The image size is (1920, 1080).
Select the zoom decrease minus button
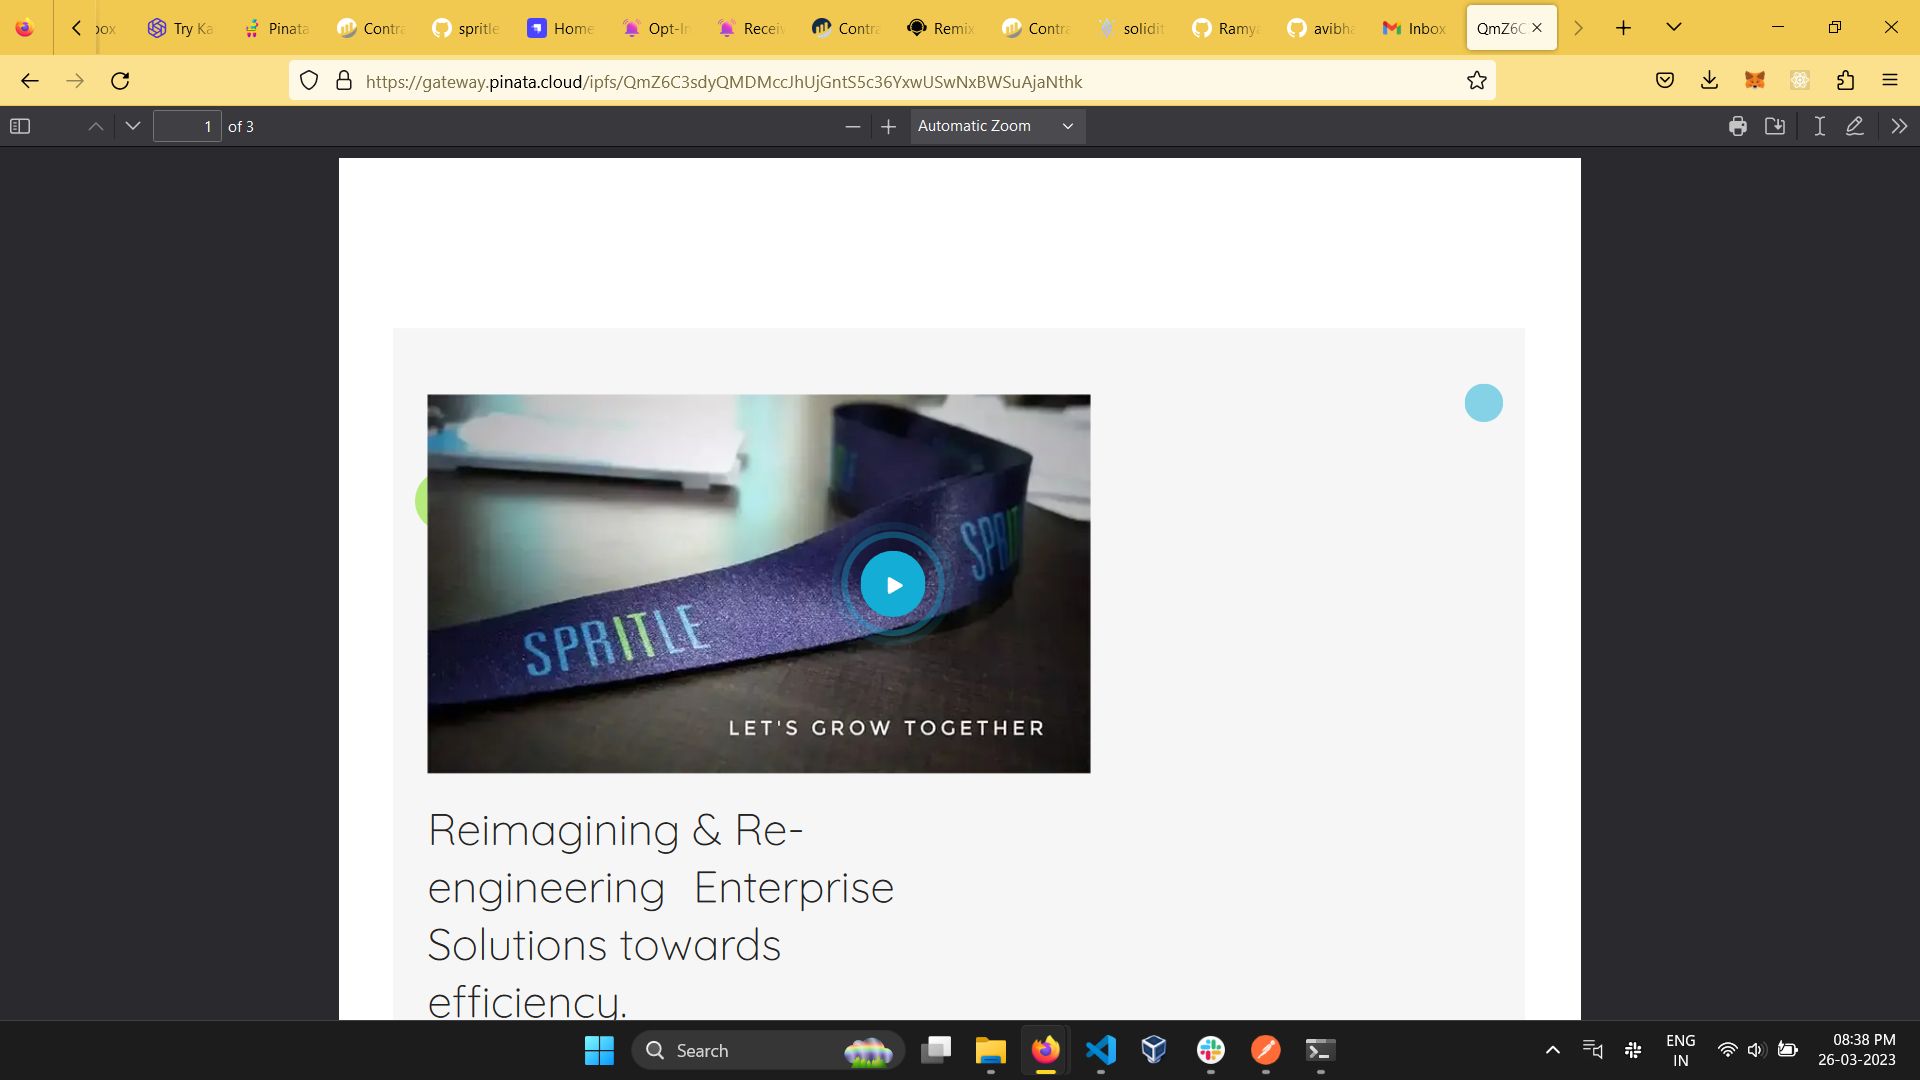click(x=852, y=127)
